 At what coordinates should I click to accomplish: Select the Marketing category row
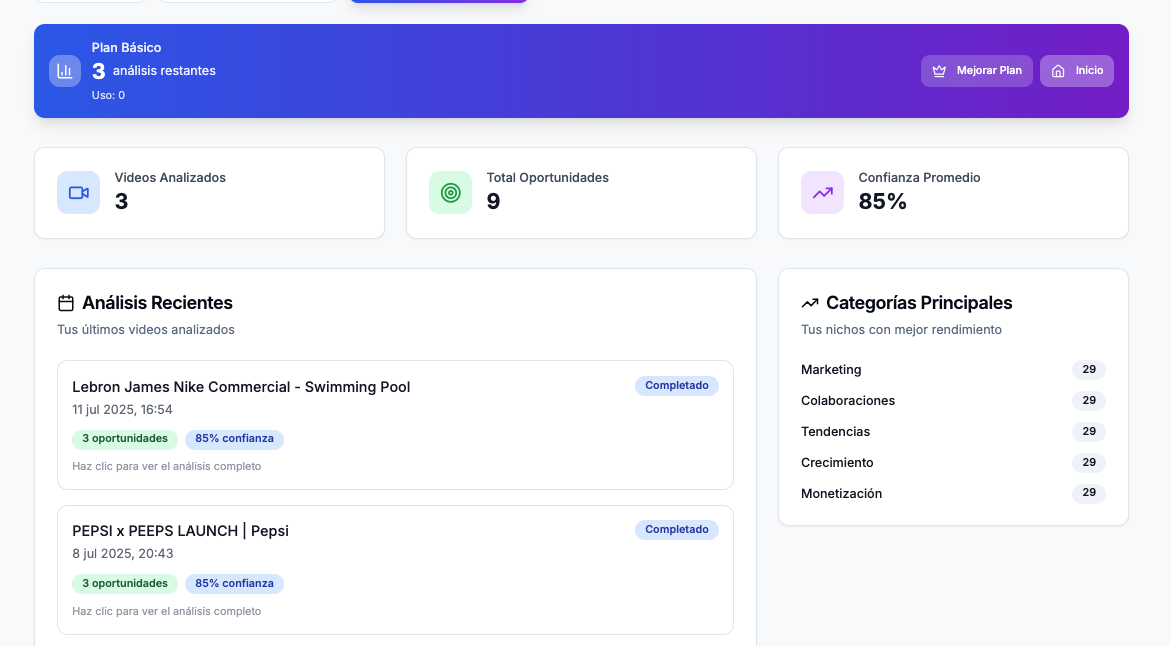(953, 370)
